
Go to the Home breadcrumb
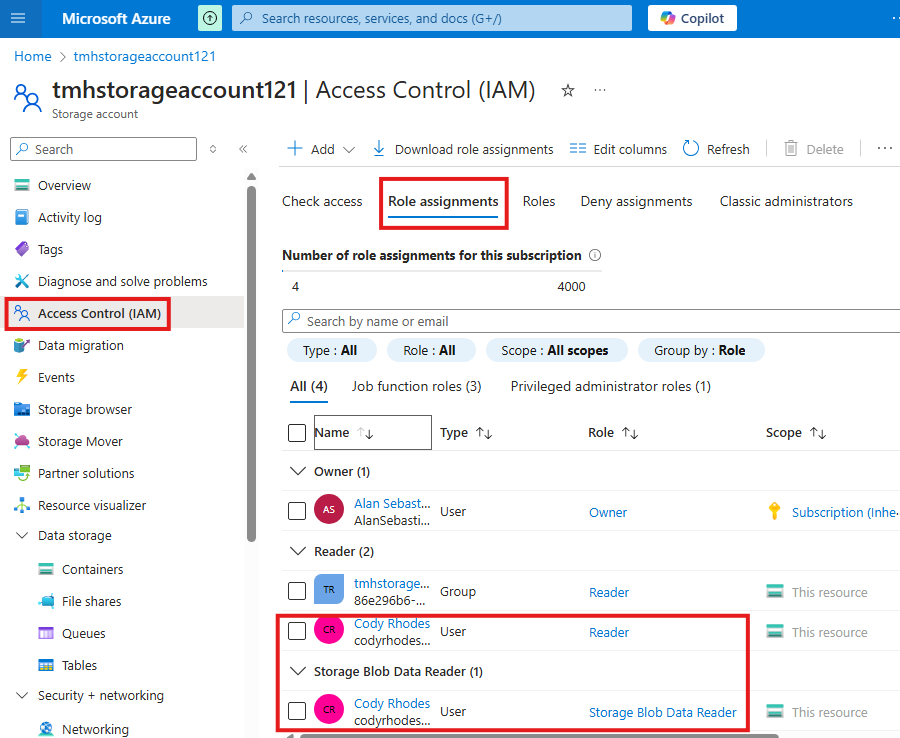pyautogui.click(x=33, y=56)
